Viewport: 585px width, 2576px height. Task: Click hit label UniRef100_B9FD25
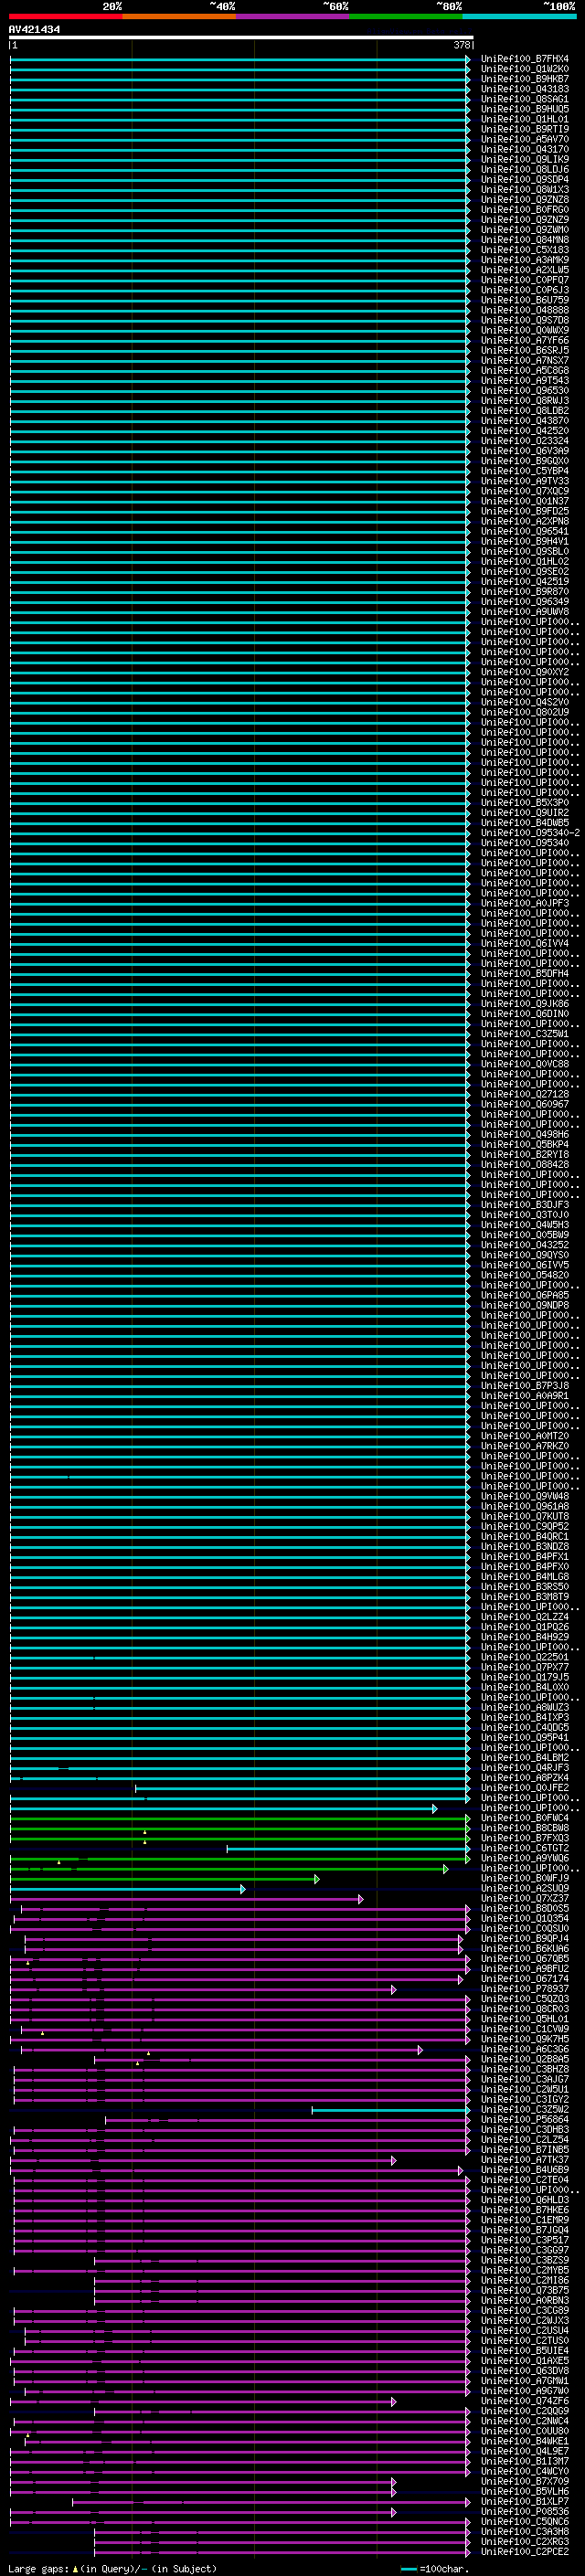525,511
